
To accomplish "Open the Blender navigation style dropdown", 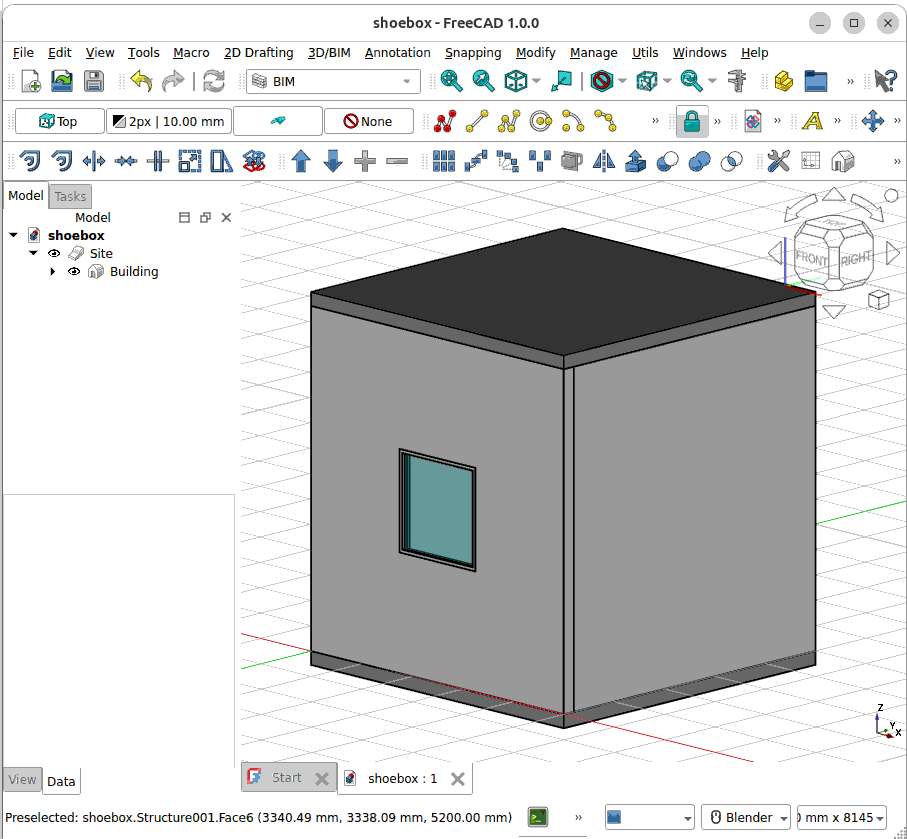I will point(745,817).
